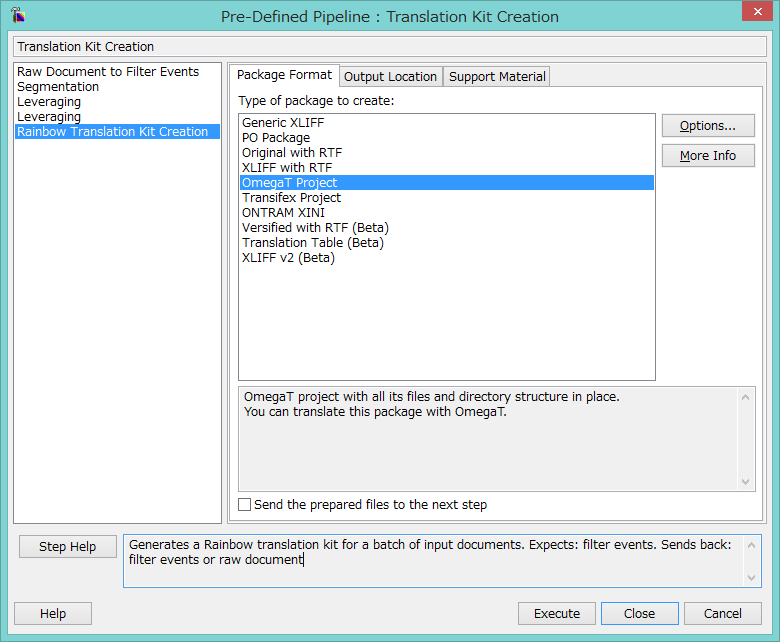The image size is (780, 642).
Task: Select Versified with RTF (Beta)
Action: (447, 227)
